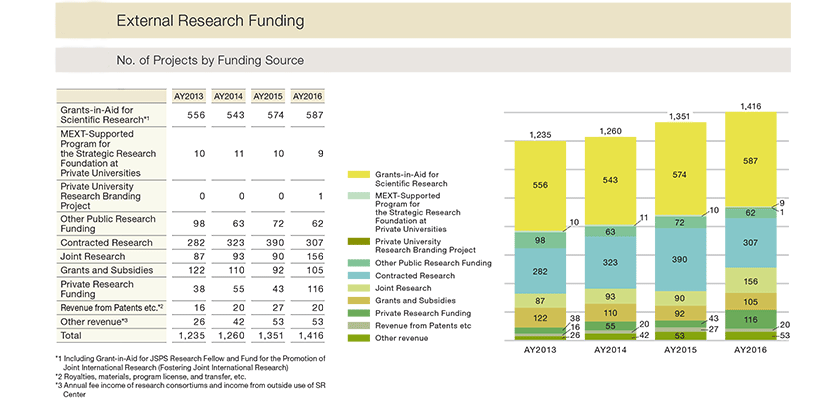The width and height of the screenshot is (840, 400).
Task: Click the AY2014 axis label below the chart
Action: (x=609, y=352)
